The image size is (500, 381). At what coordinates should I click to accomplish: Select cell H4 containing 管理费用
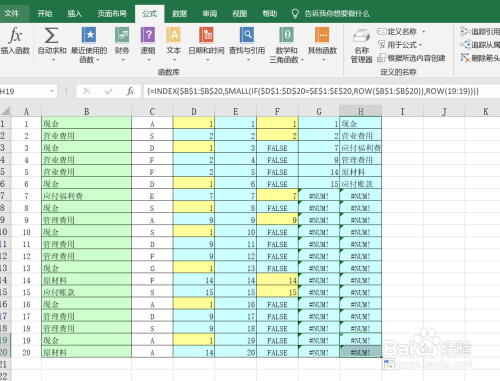pyautogui.click(x=361, y=160)
